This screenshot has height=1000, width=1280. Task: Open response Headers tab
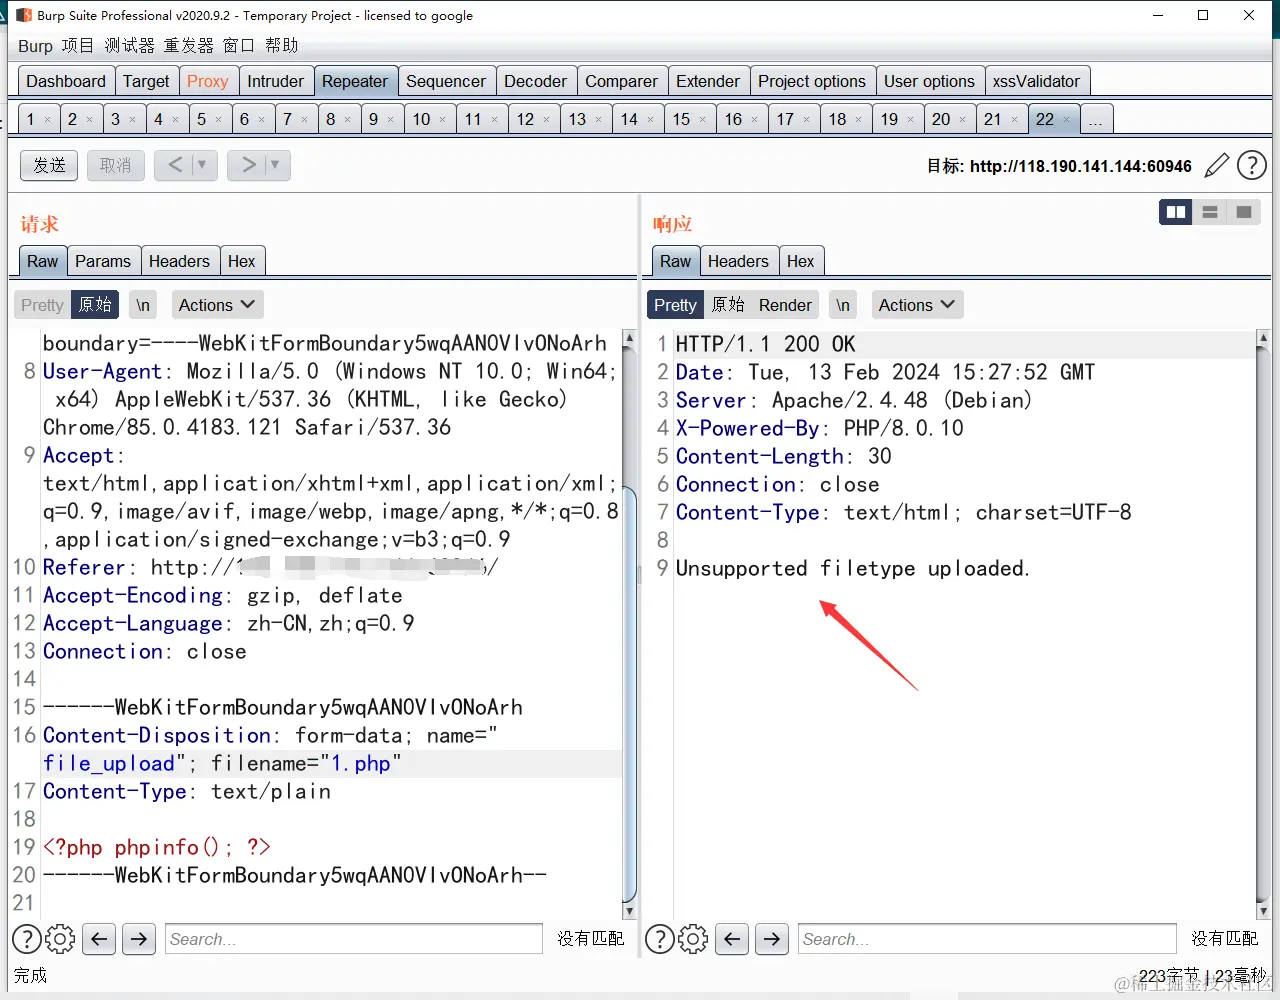click(738, 261)
